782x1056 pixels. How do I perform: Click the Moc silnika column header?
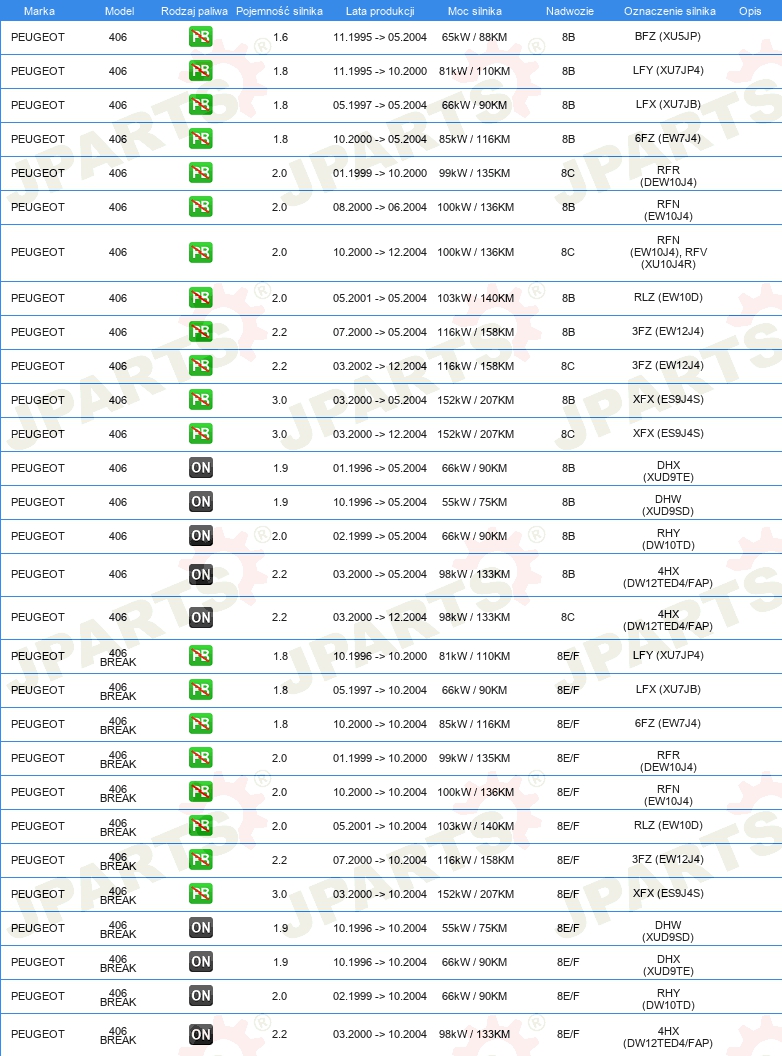[475, 11]
